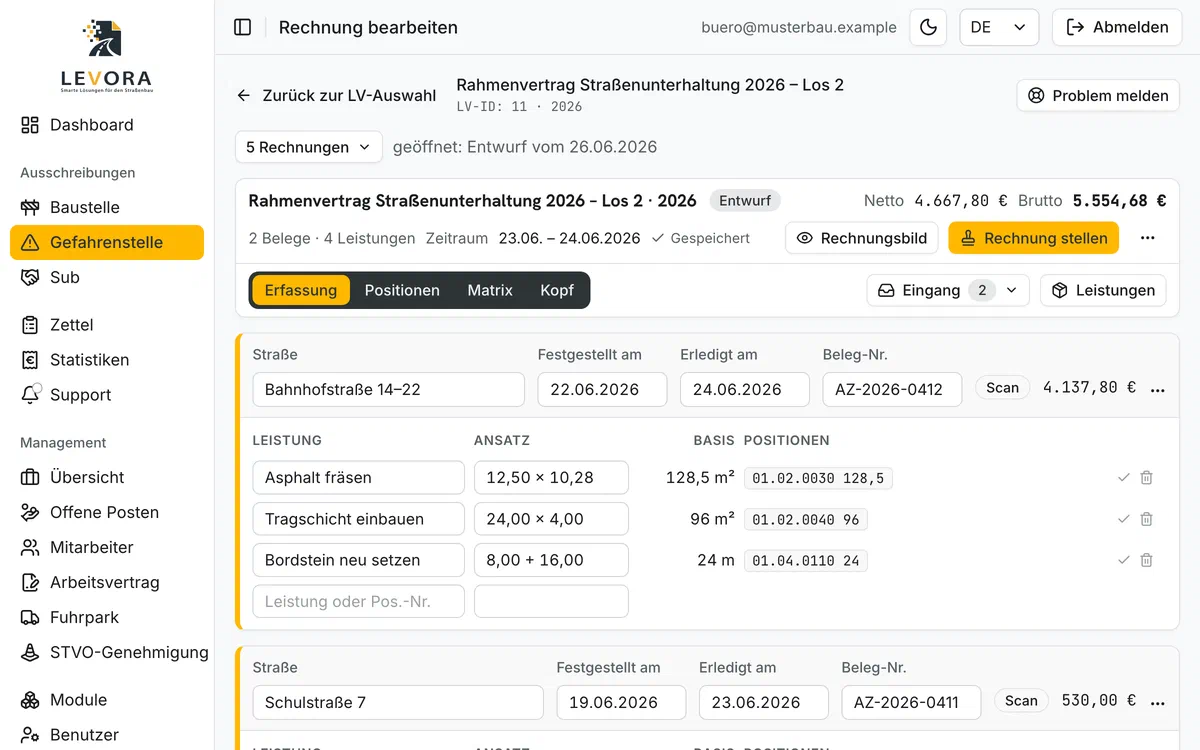Screen dimensions: 1200x750
Task: Click Ansatz field 12,50 × 10,28
Action: (x=551, y=478)
